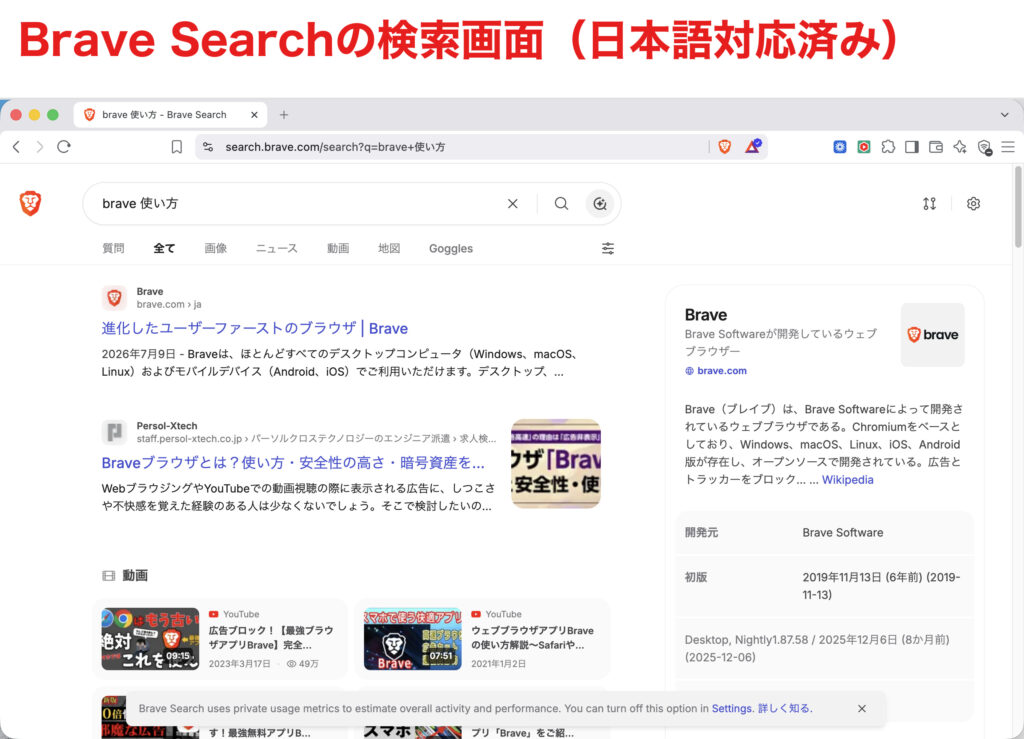Click the Persol-Xtech favicon icon

[114, 432]
